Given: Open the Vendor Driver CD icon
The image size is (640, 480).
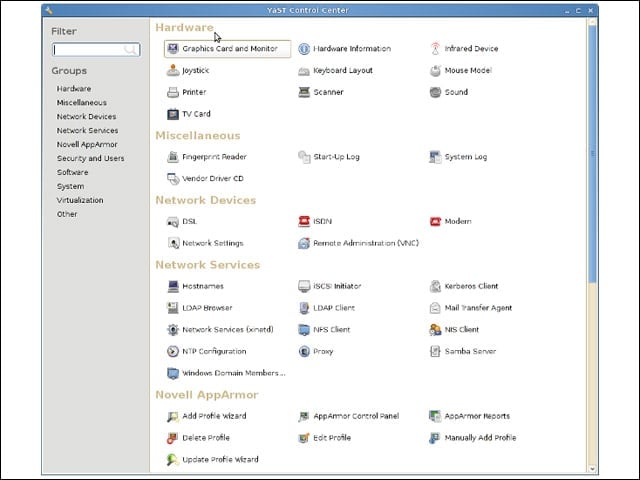Looking at the screenshot, I should [x=173, y=179].
